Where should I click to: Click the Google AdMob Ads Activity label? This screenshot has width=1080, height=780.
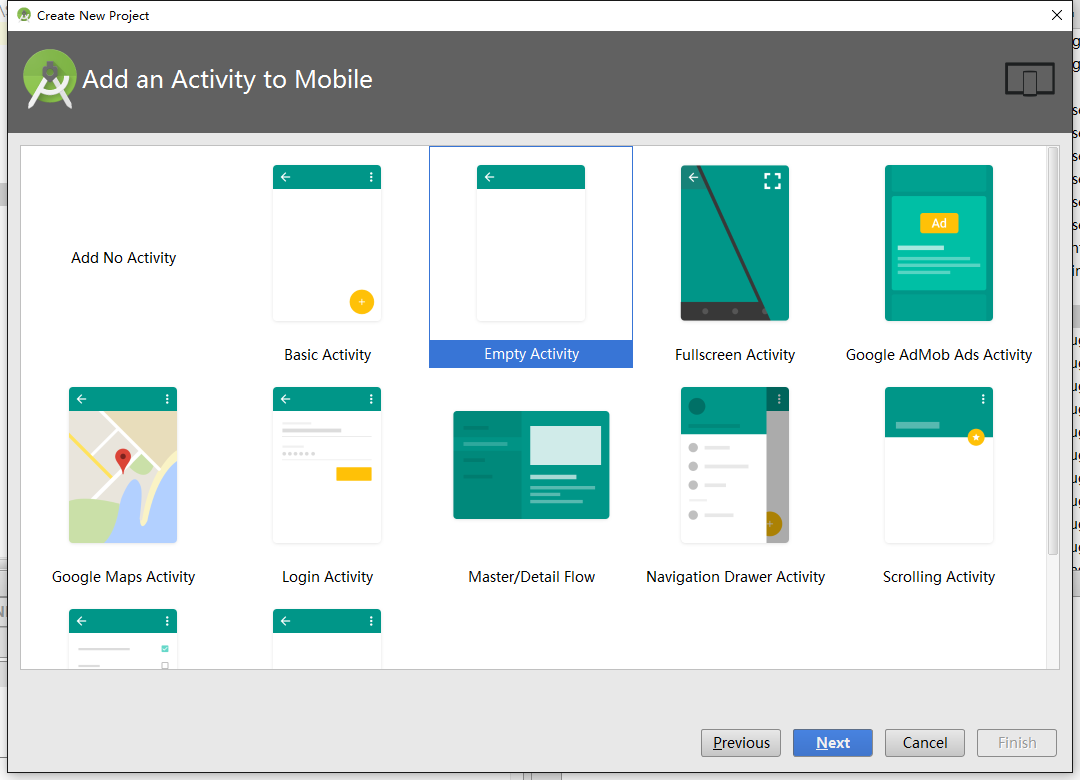[x=939, y=355]
